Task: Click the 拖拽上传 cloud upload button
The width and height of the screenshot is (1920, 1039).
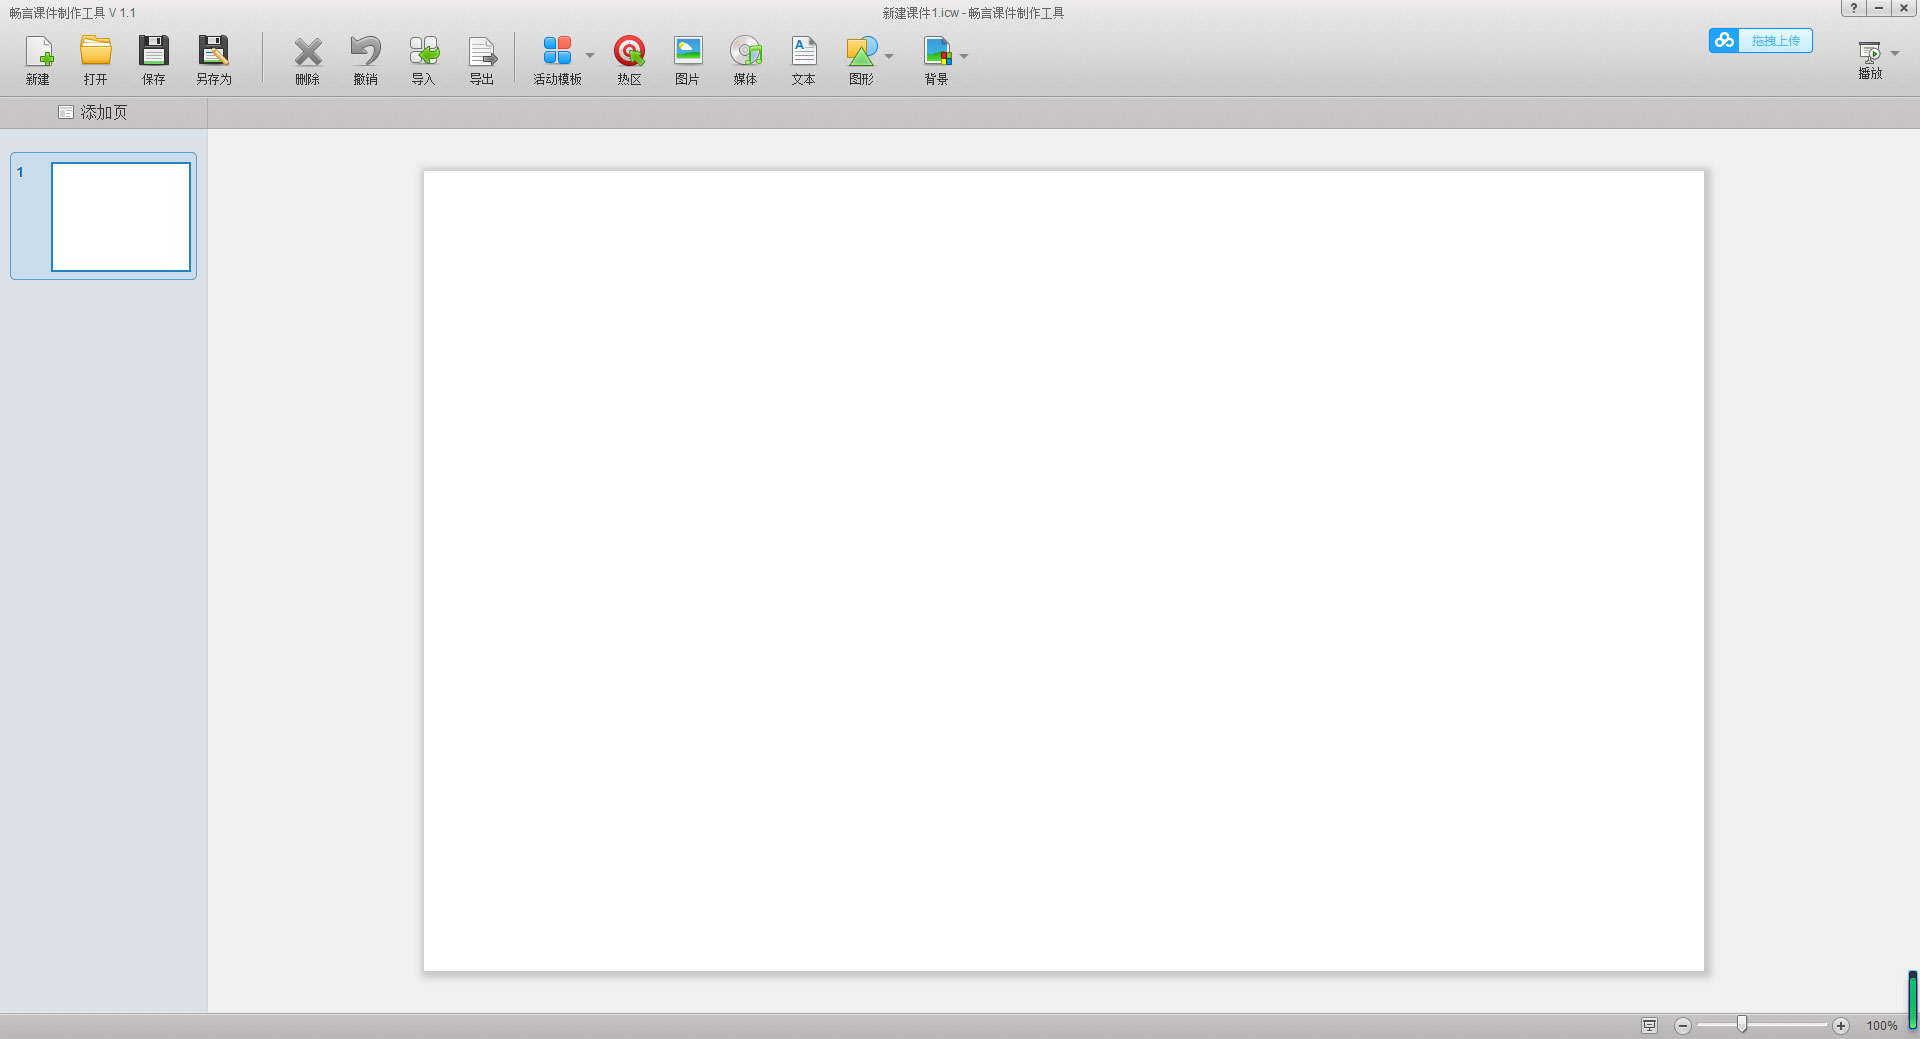Action: click(1761, 40)
